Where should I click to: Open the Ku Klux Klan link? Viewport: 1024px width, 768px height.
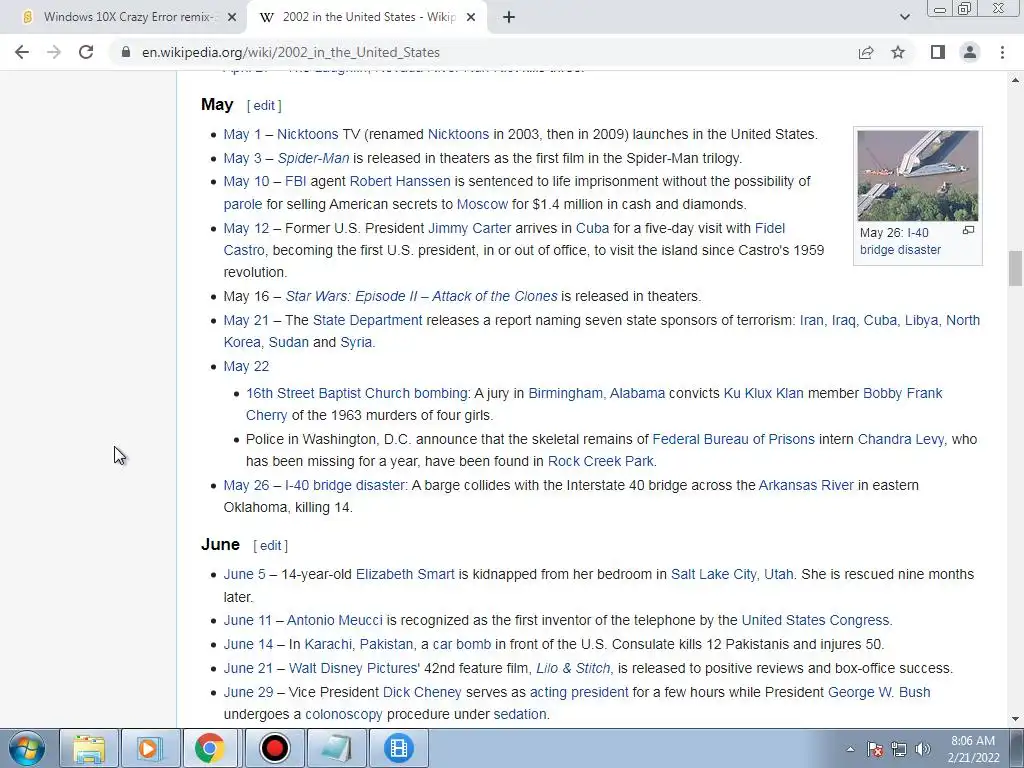point(763,393)
